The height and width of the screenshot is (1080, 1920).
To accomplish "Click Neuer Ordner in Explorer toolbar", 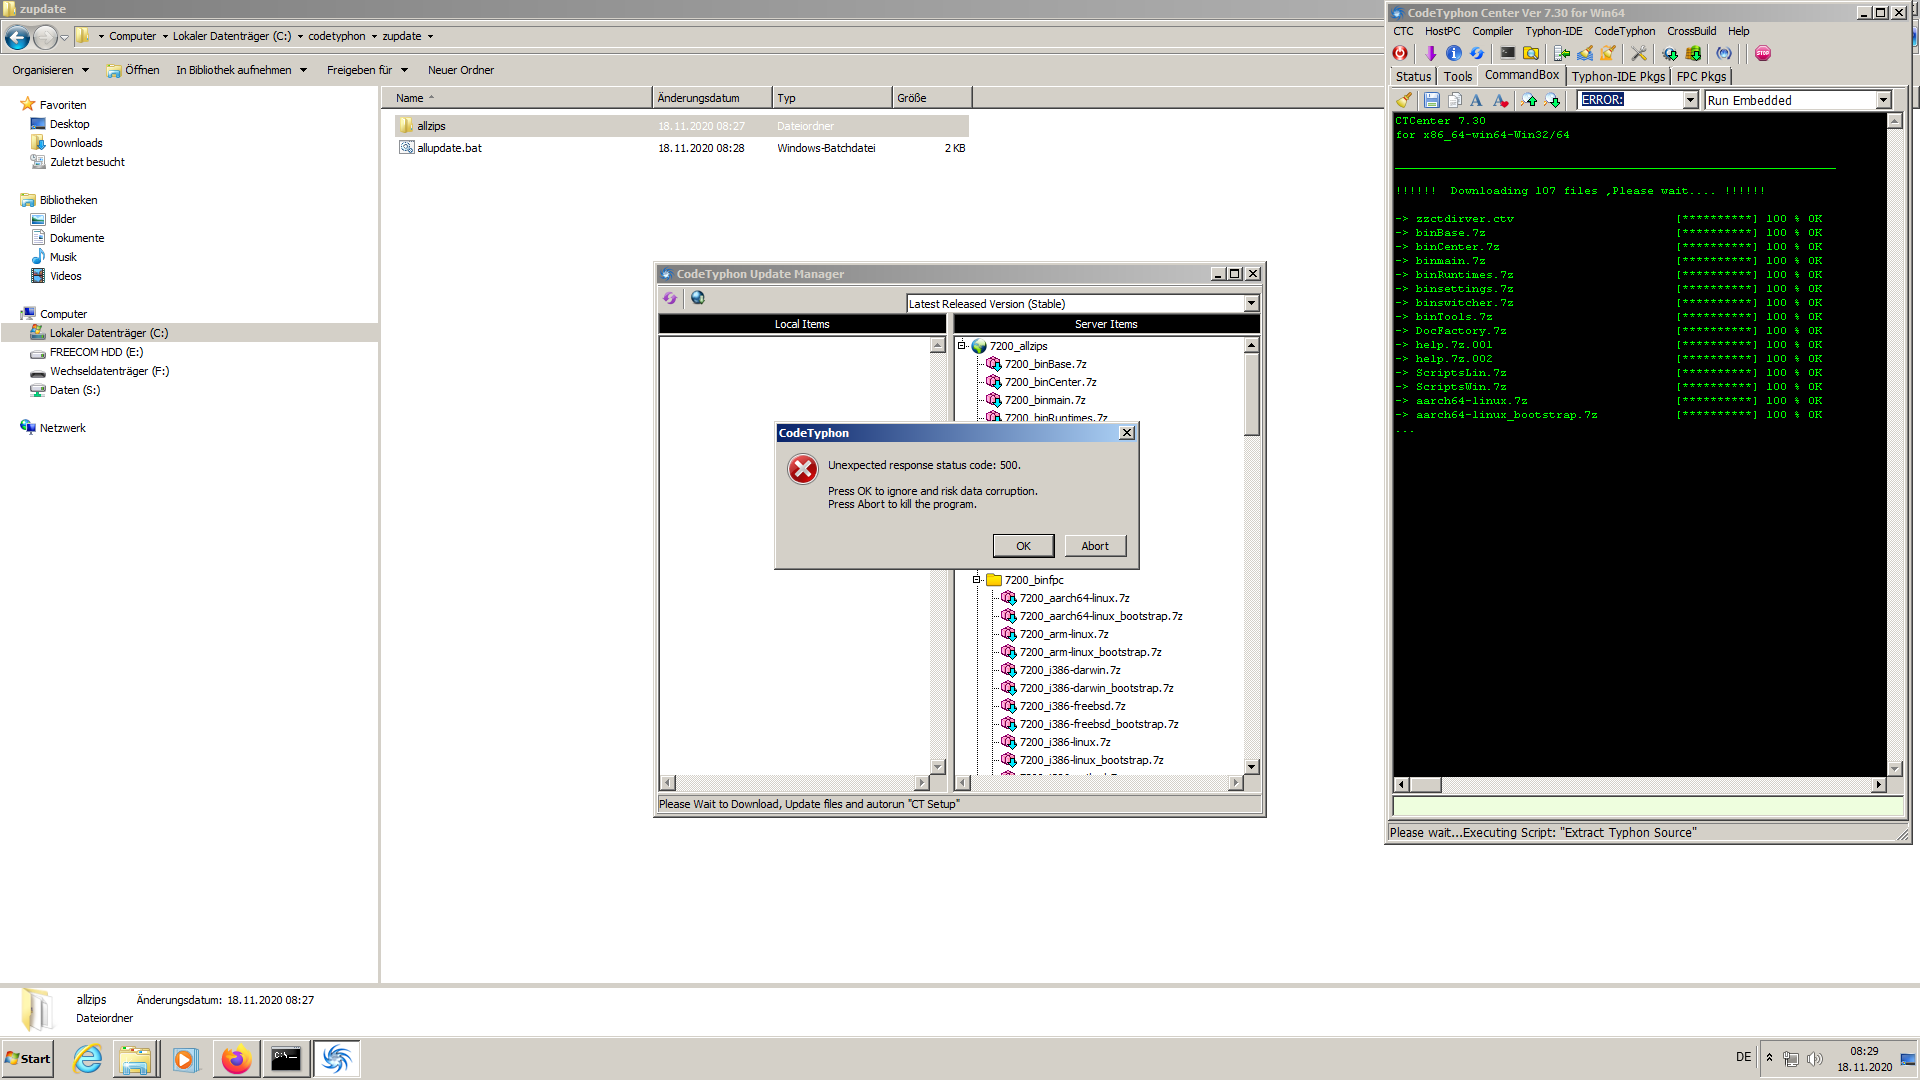I will click(x=461, y=70).
